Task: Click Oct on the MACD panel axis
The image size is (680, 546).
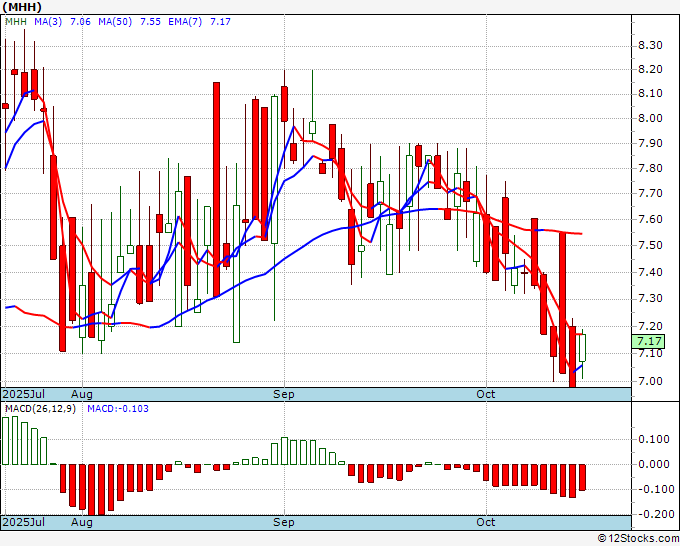Action: 486,522
